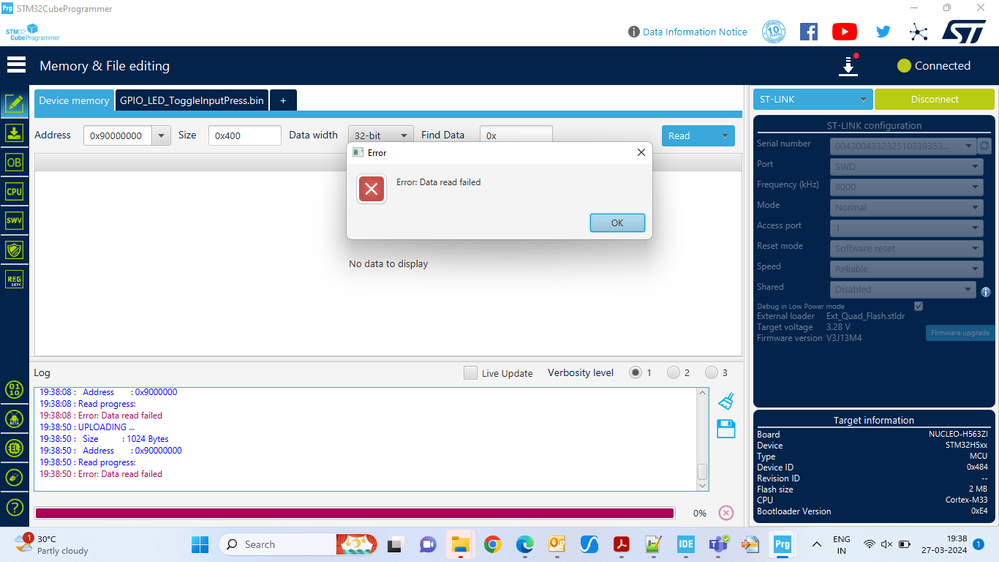Open ST-LINK interface dropdown
The image size is (999, 562).
tap(812, 99)
